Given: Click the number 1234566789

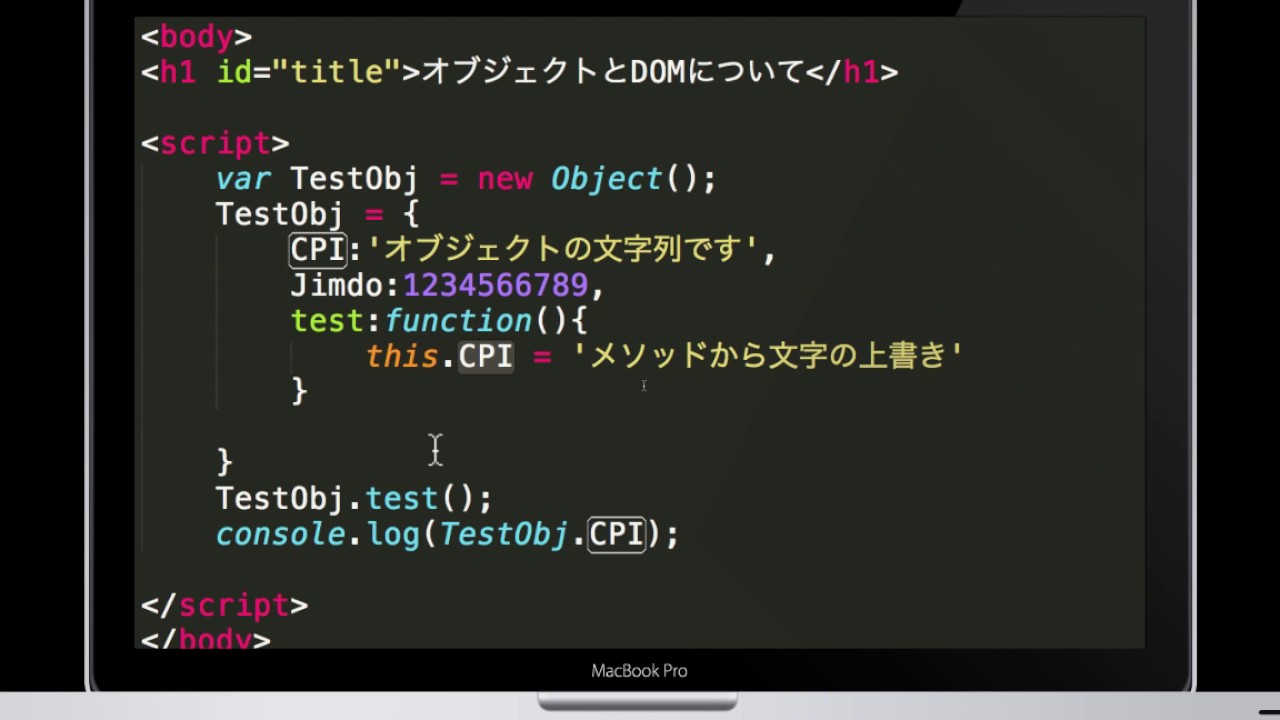Looking at the screenshot, I should (x=496, y=286).
